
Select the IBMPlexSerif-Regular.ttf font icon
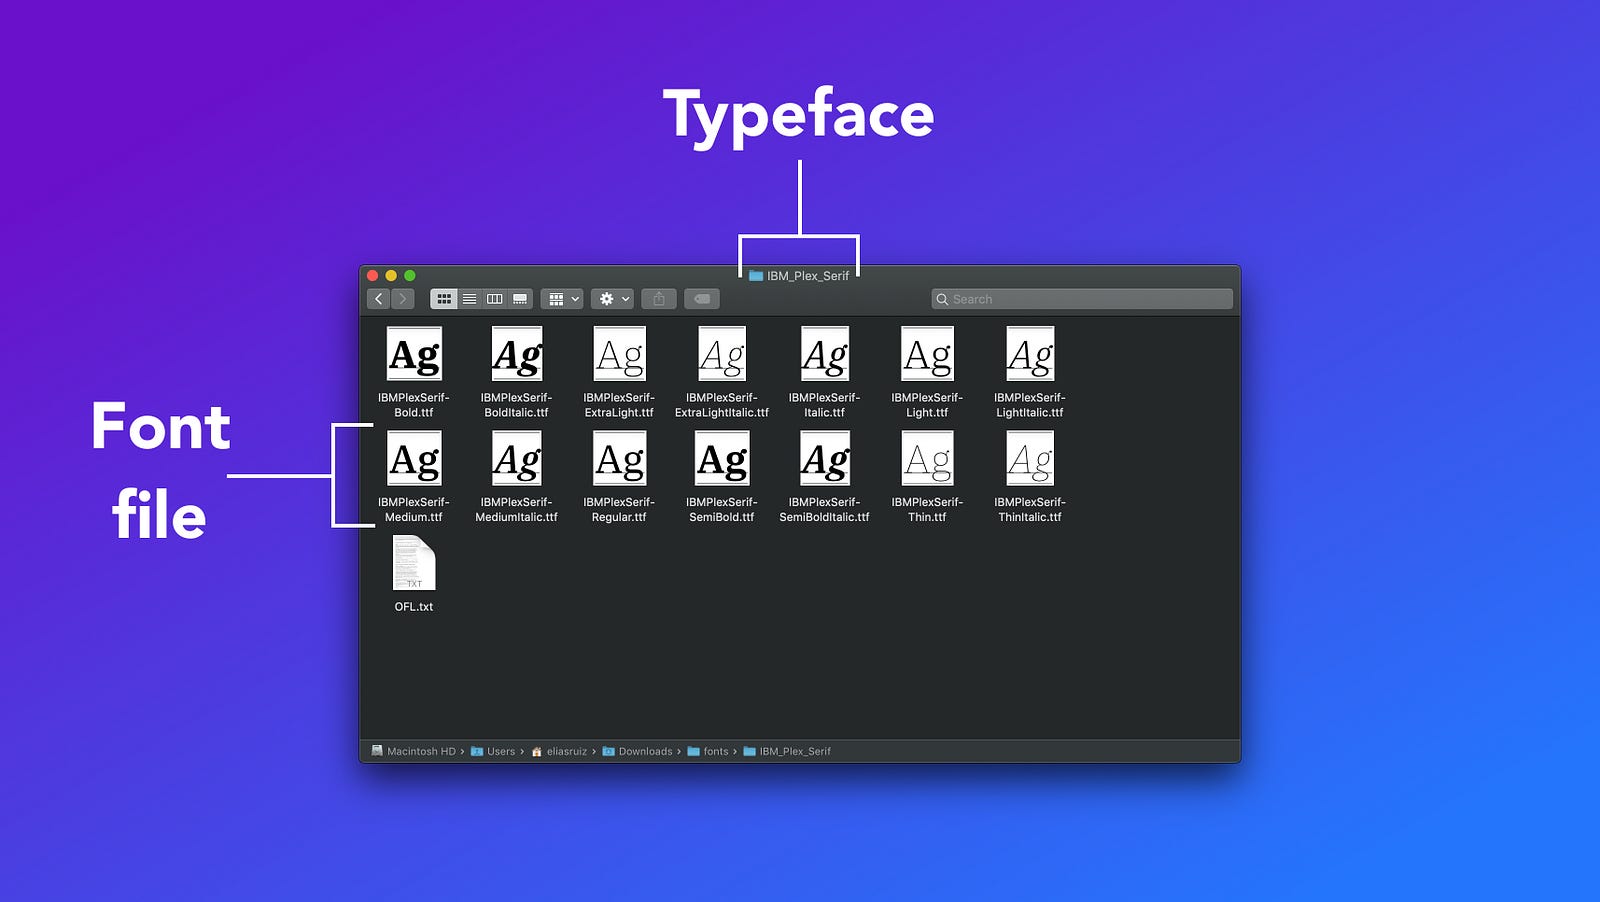(620, 458)
